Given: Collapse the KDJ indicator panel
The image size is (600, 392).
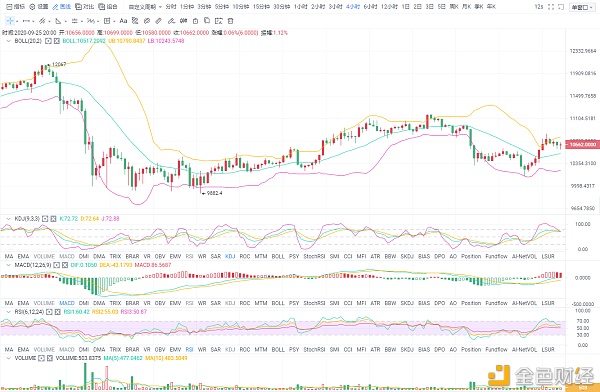Looking at the screenshot, I should coord(8,219).
